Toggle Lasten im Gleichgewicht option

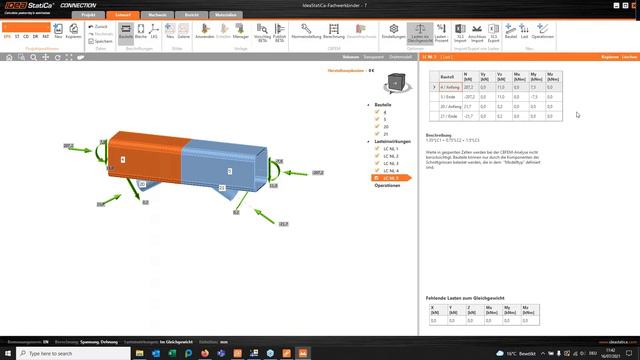tap(420, 33)
